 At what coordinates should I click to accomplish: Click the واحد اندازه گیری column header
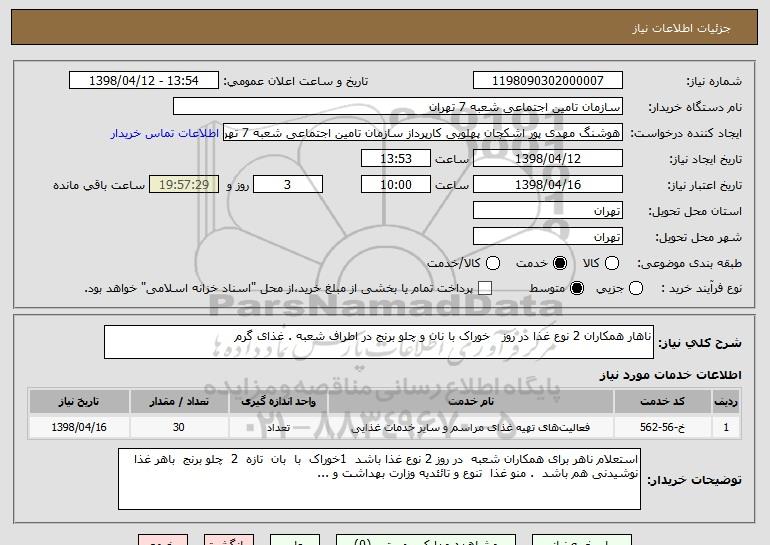coord(278,402)
